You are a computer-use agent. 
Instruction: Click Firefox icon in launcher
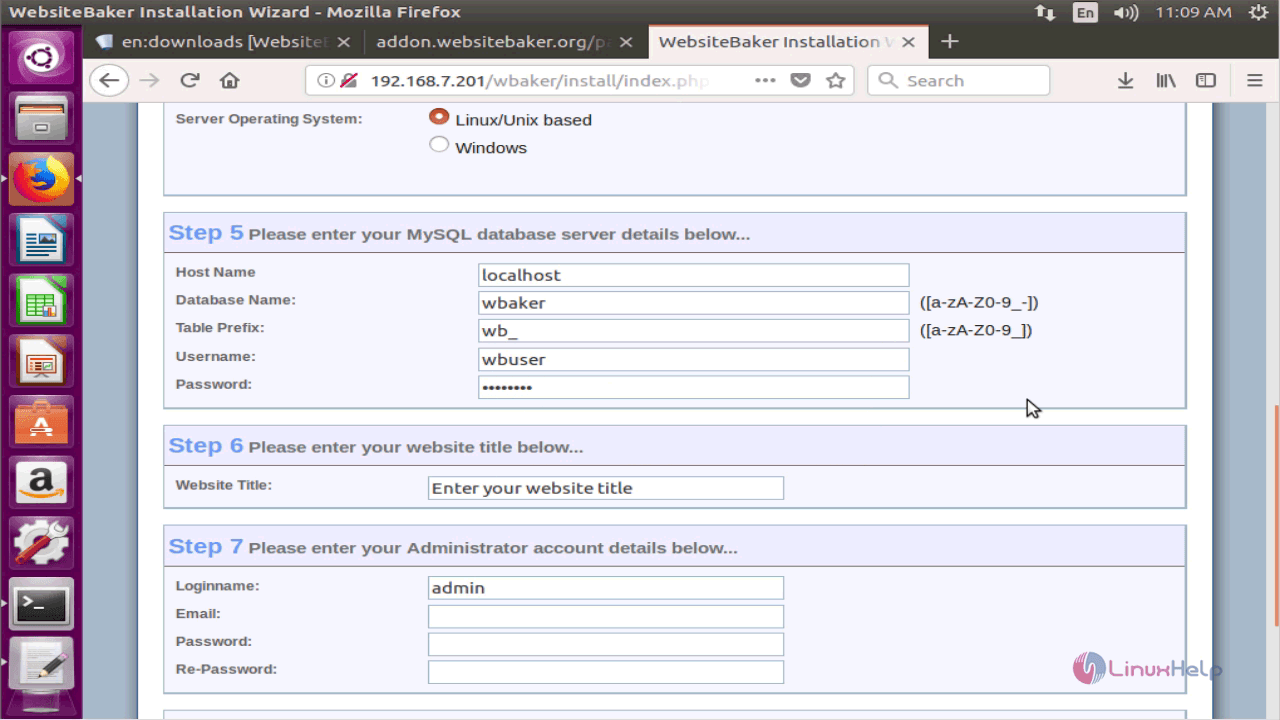click(x=41, y=180)
